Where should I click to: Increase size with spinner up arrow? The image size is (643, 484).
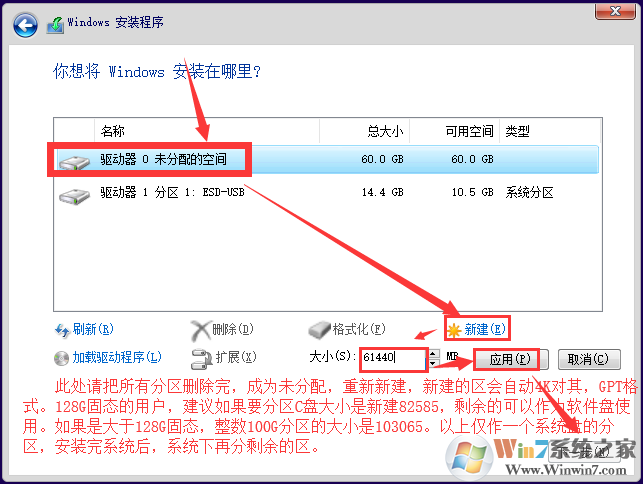[433, 352]
